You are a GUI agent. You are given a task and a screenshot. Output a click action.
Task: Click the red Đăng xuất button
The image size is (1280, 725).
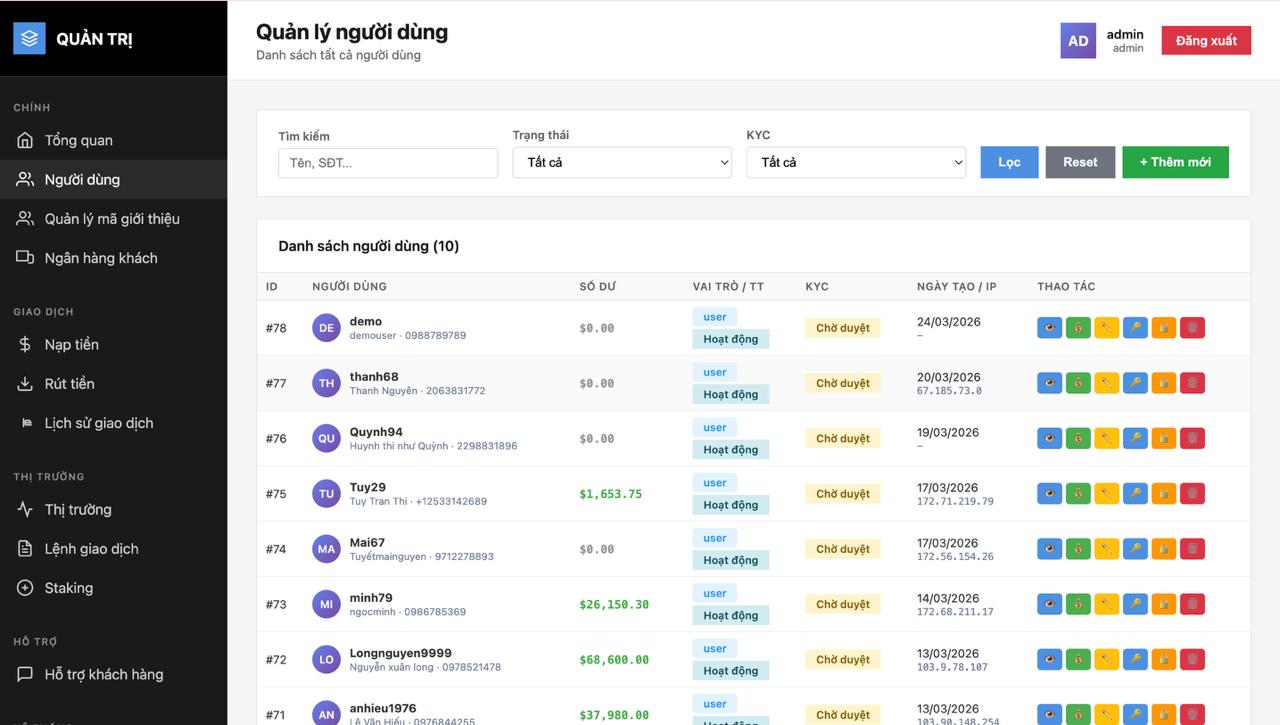point(1206,41)
